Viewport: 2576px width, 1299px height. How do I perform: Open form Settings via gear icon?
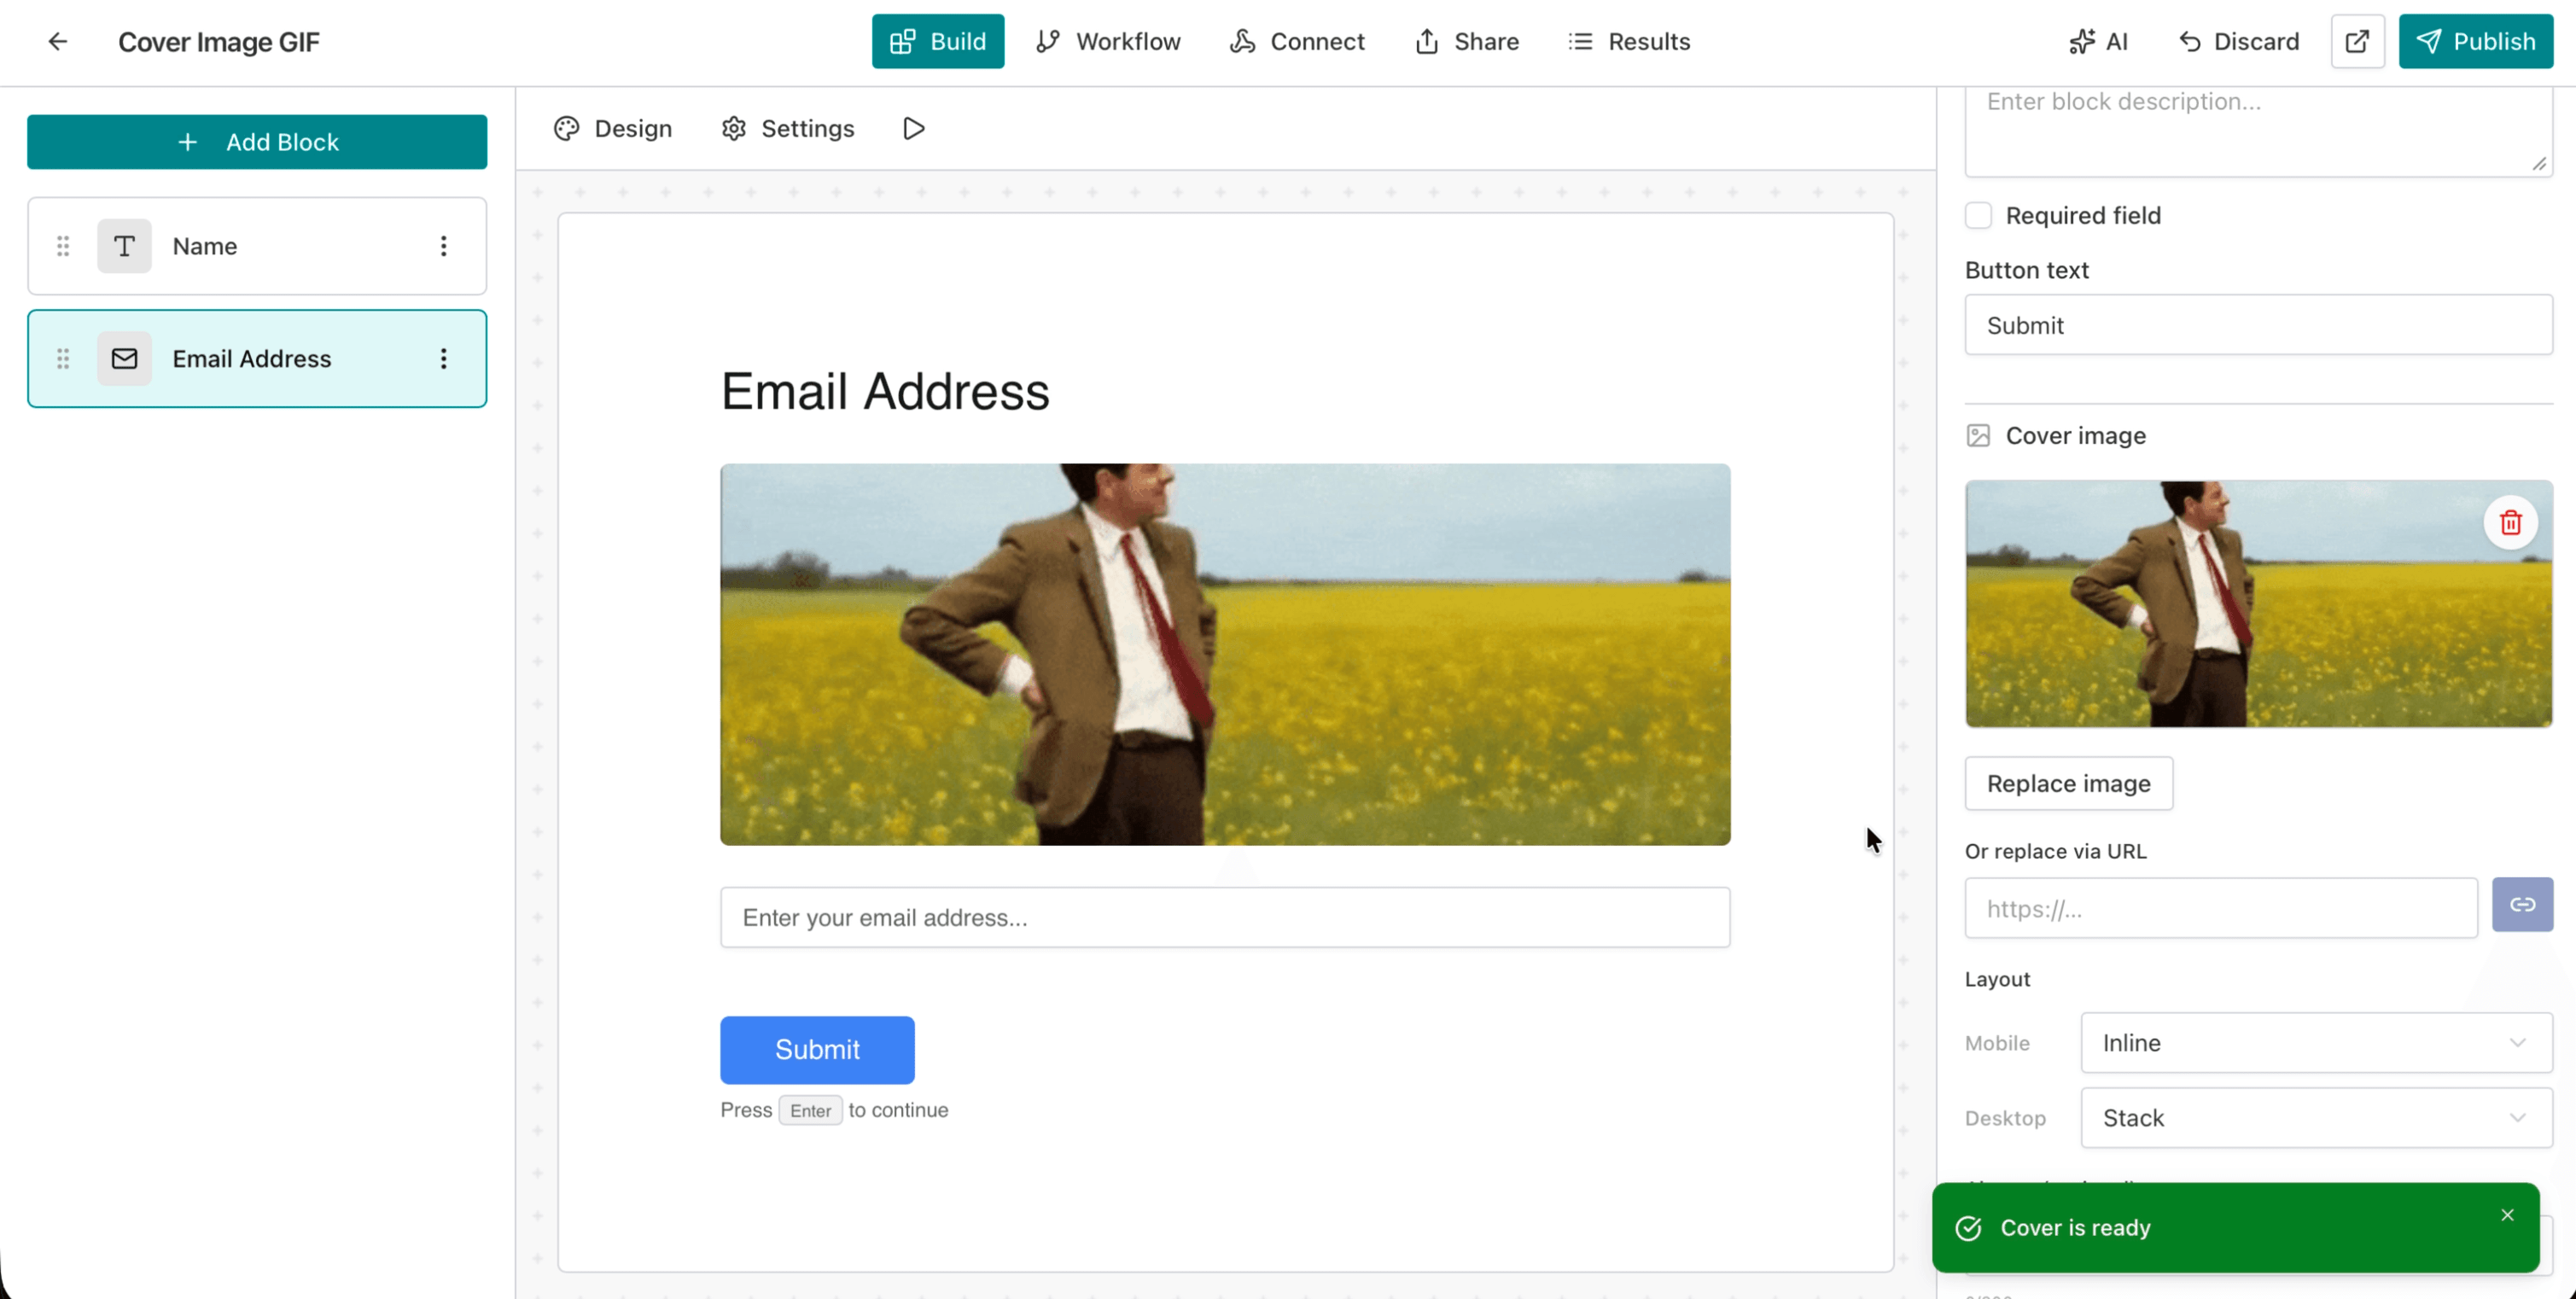pos(788,128)
